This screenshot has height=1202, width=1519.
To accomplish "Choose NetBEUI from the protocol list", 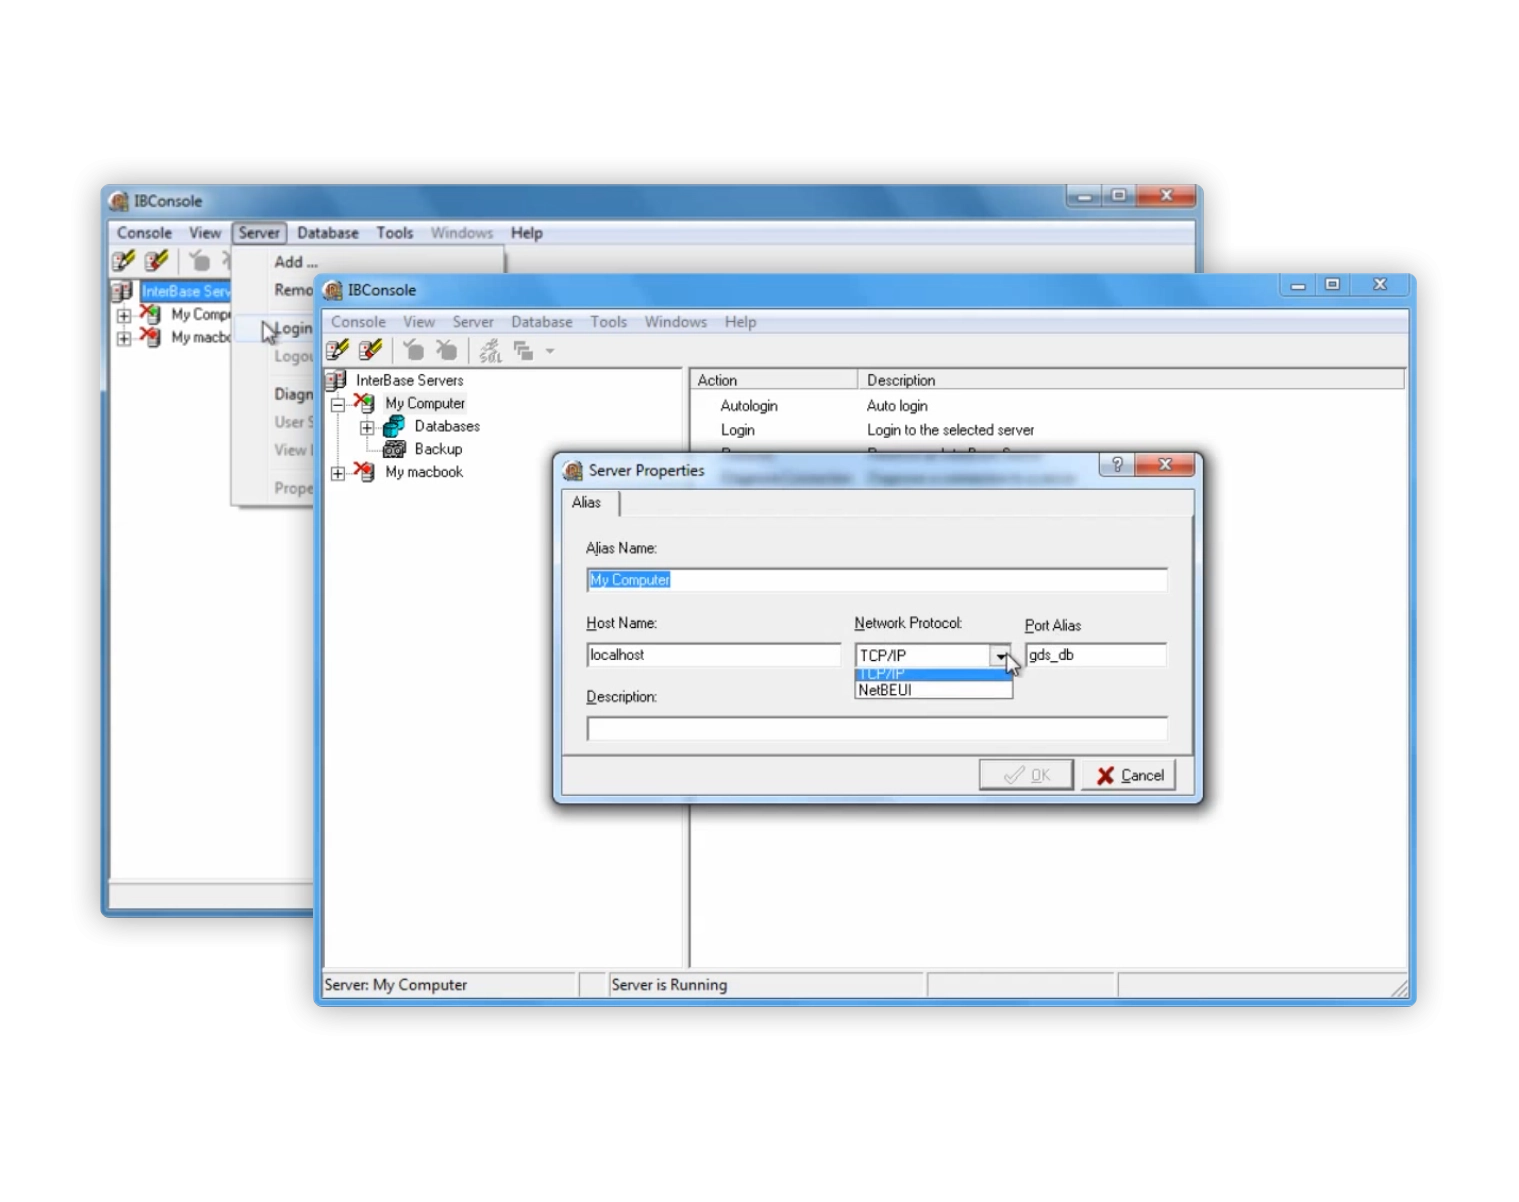I will (x=933, y=690).
